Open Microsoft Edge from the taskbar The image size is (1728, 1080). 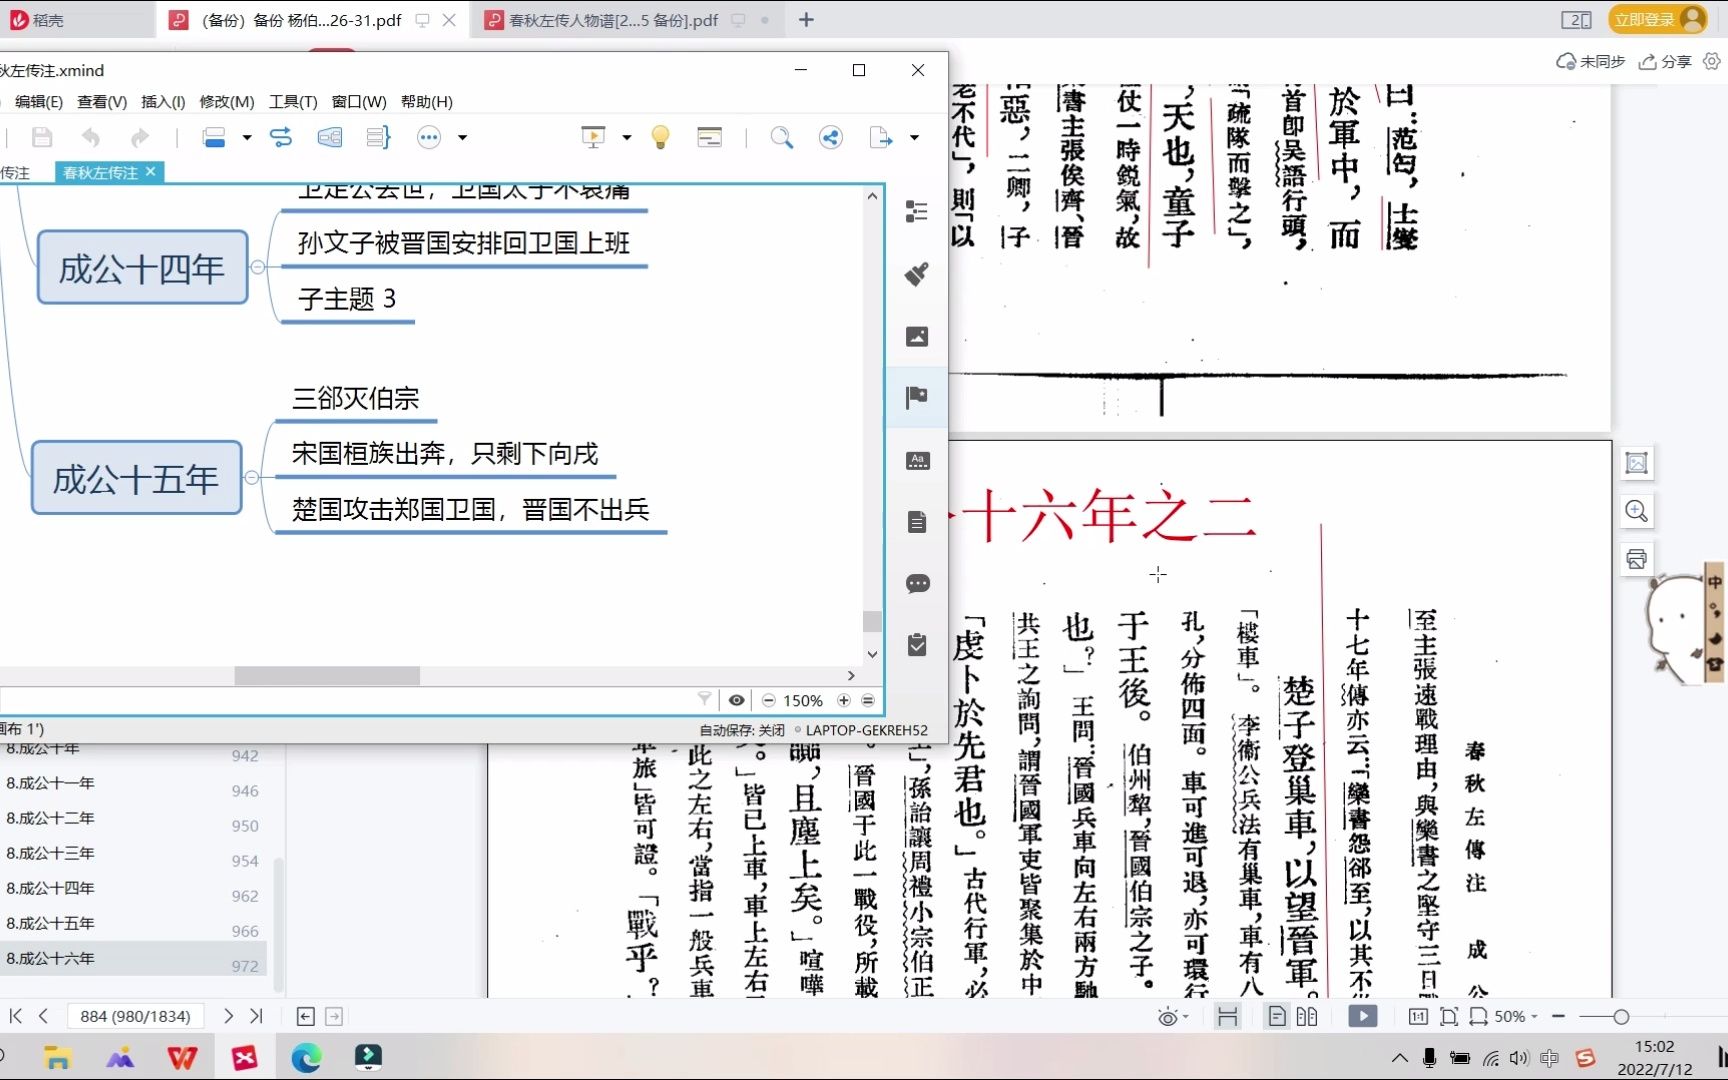click(307, 1058)
